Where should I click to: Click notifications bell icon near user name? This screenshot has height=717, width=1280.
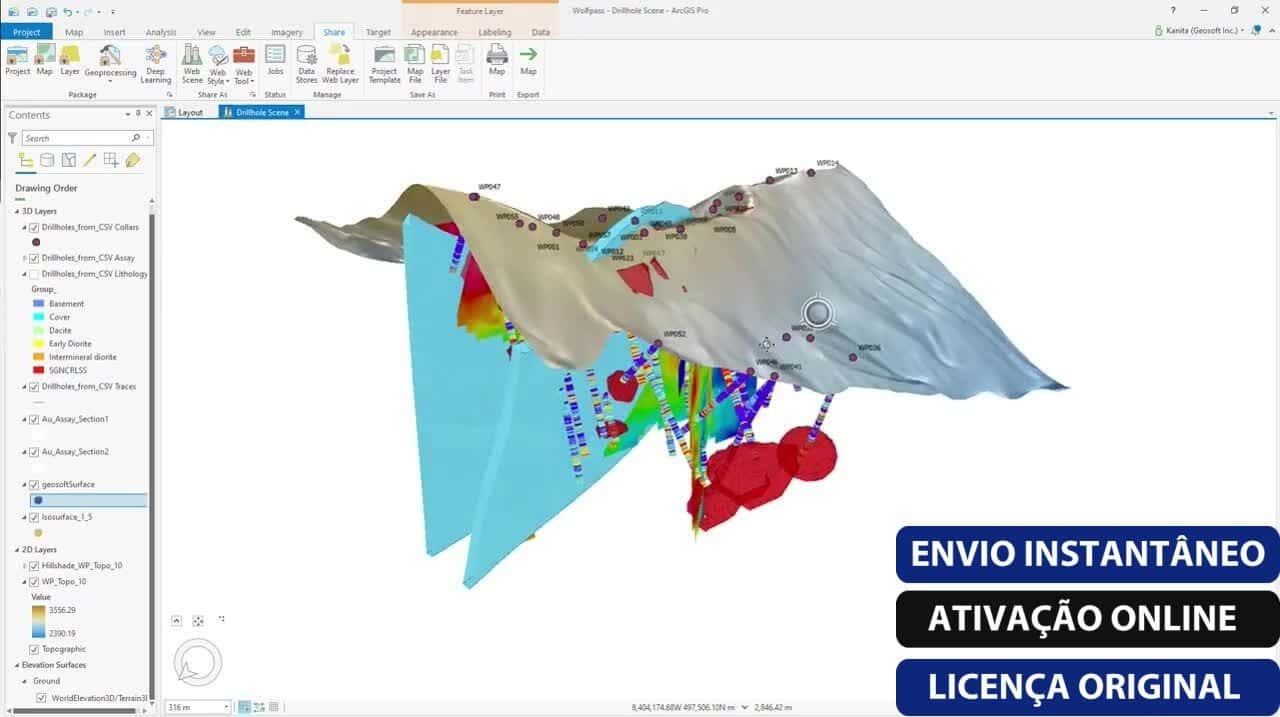pos(1256,31)
